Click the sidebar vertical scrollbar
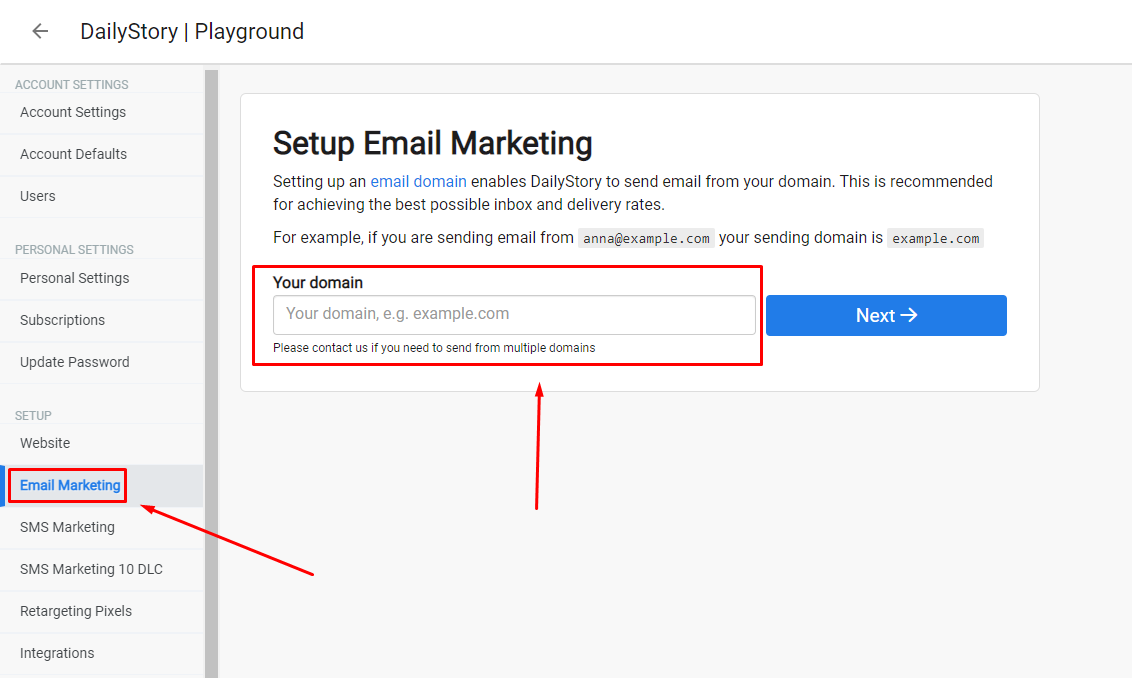1132x678 pixels. (212, 373)
